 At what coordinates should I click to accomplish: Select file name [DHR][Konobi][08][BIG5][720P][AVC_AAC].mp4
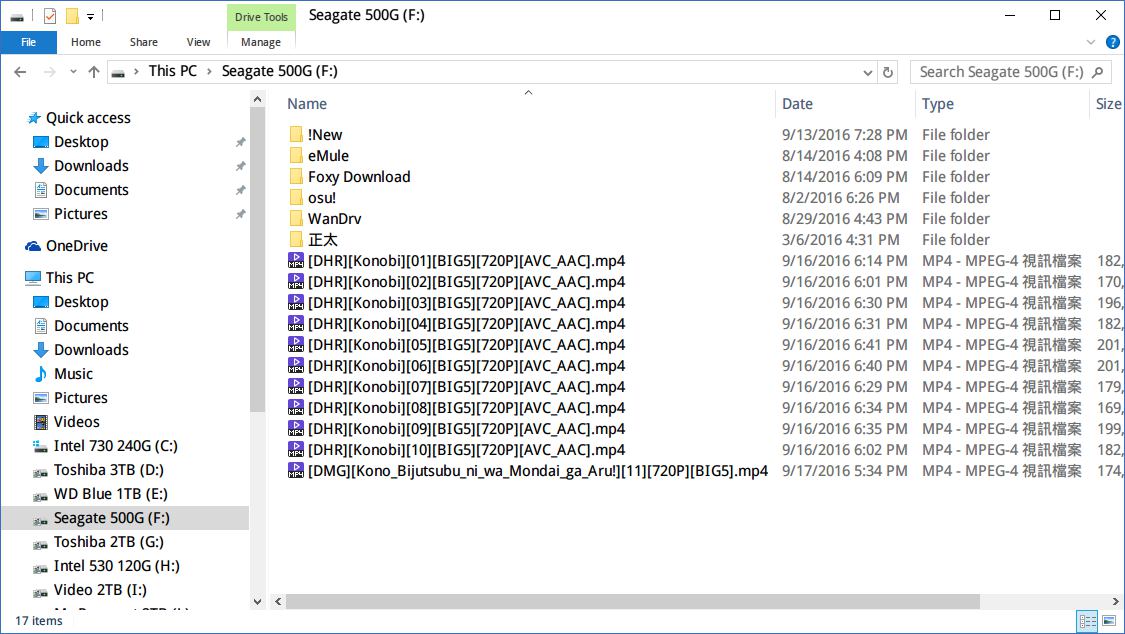[466, 408]
